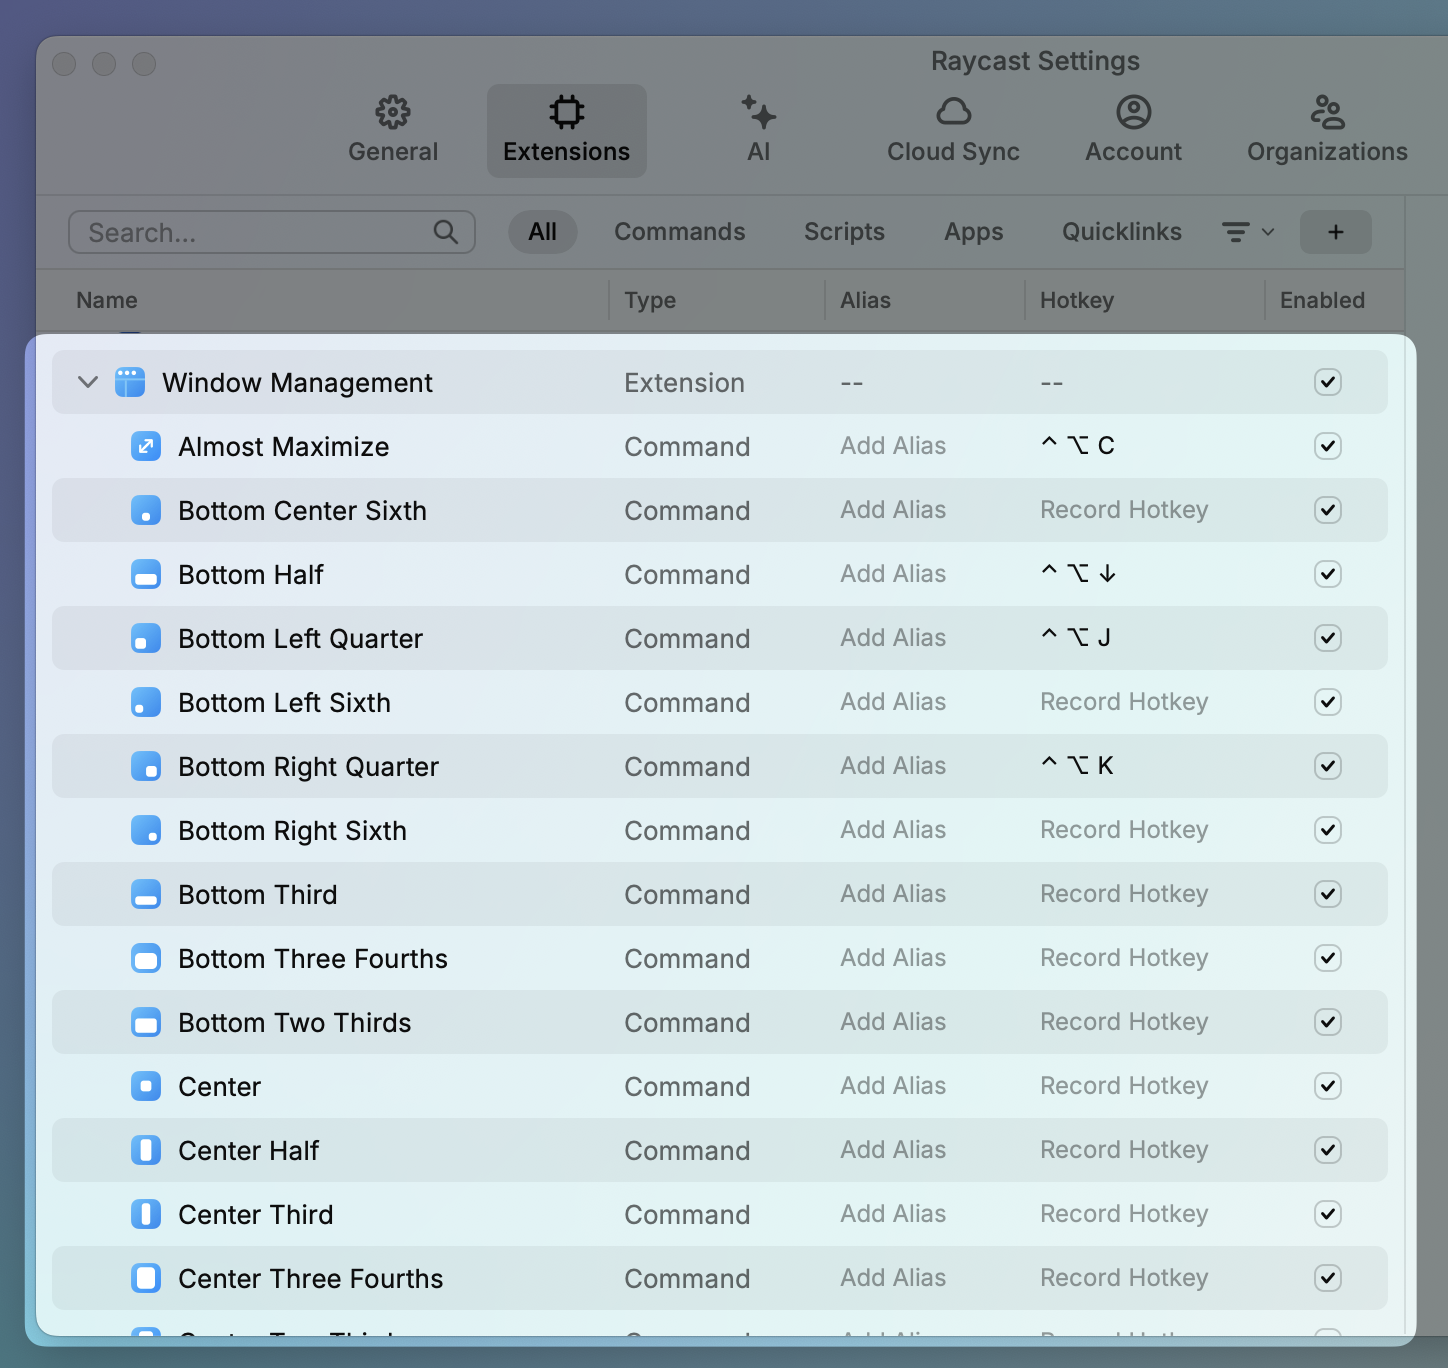This screenshot has width=1448, height=1368.
Task: Click the Name column header
Action: pyautogui.click(x=107, y=300)
